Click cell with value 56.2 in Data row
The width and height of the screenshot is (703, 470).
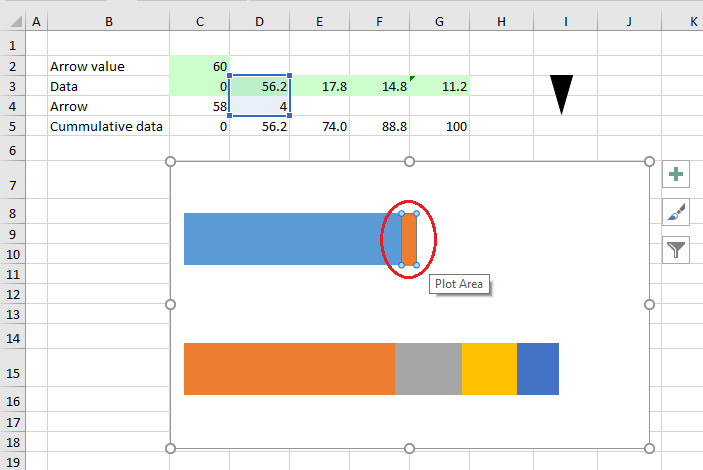pos(260,87)
